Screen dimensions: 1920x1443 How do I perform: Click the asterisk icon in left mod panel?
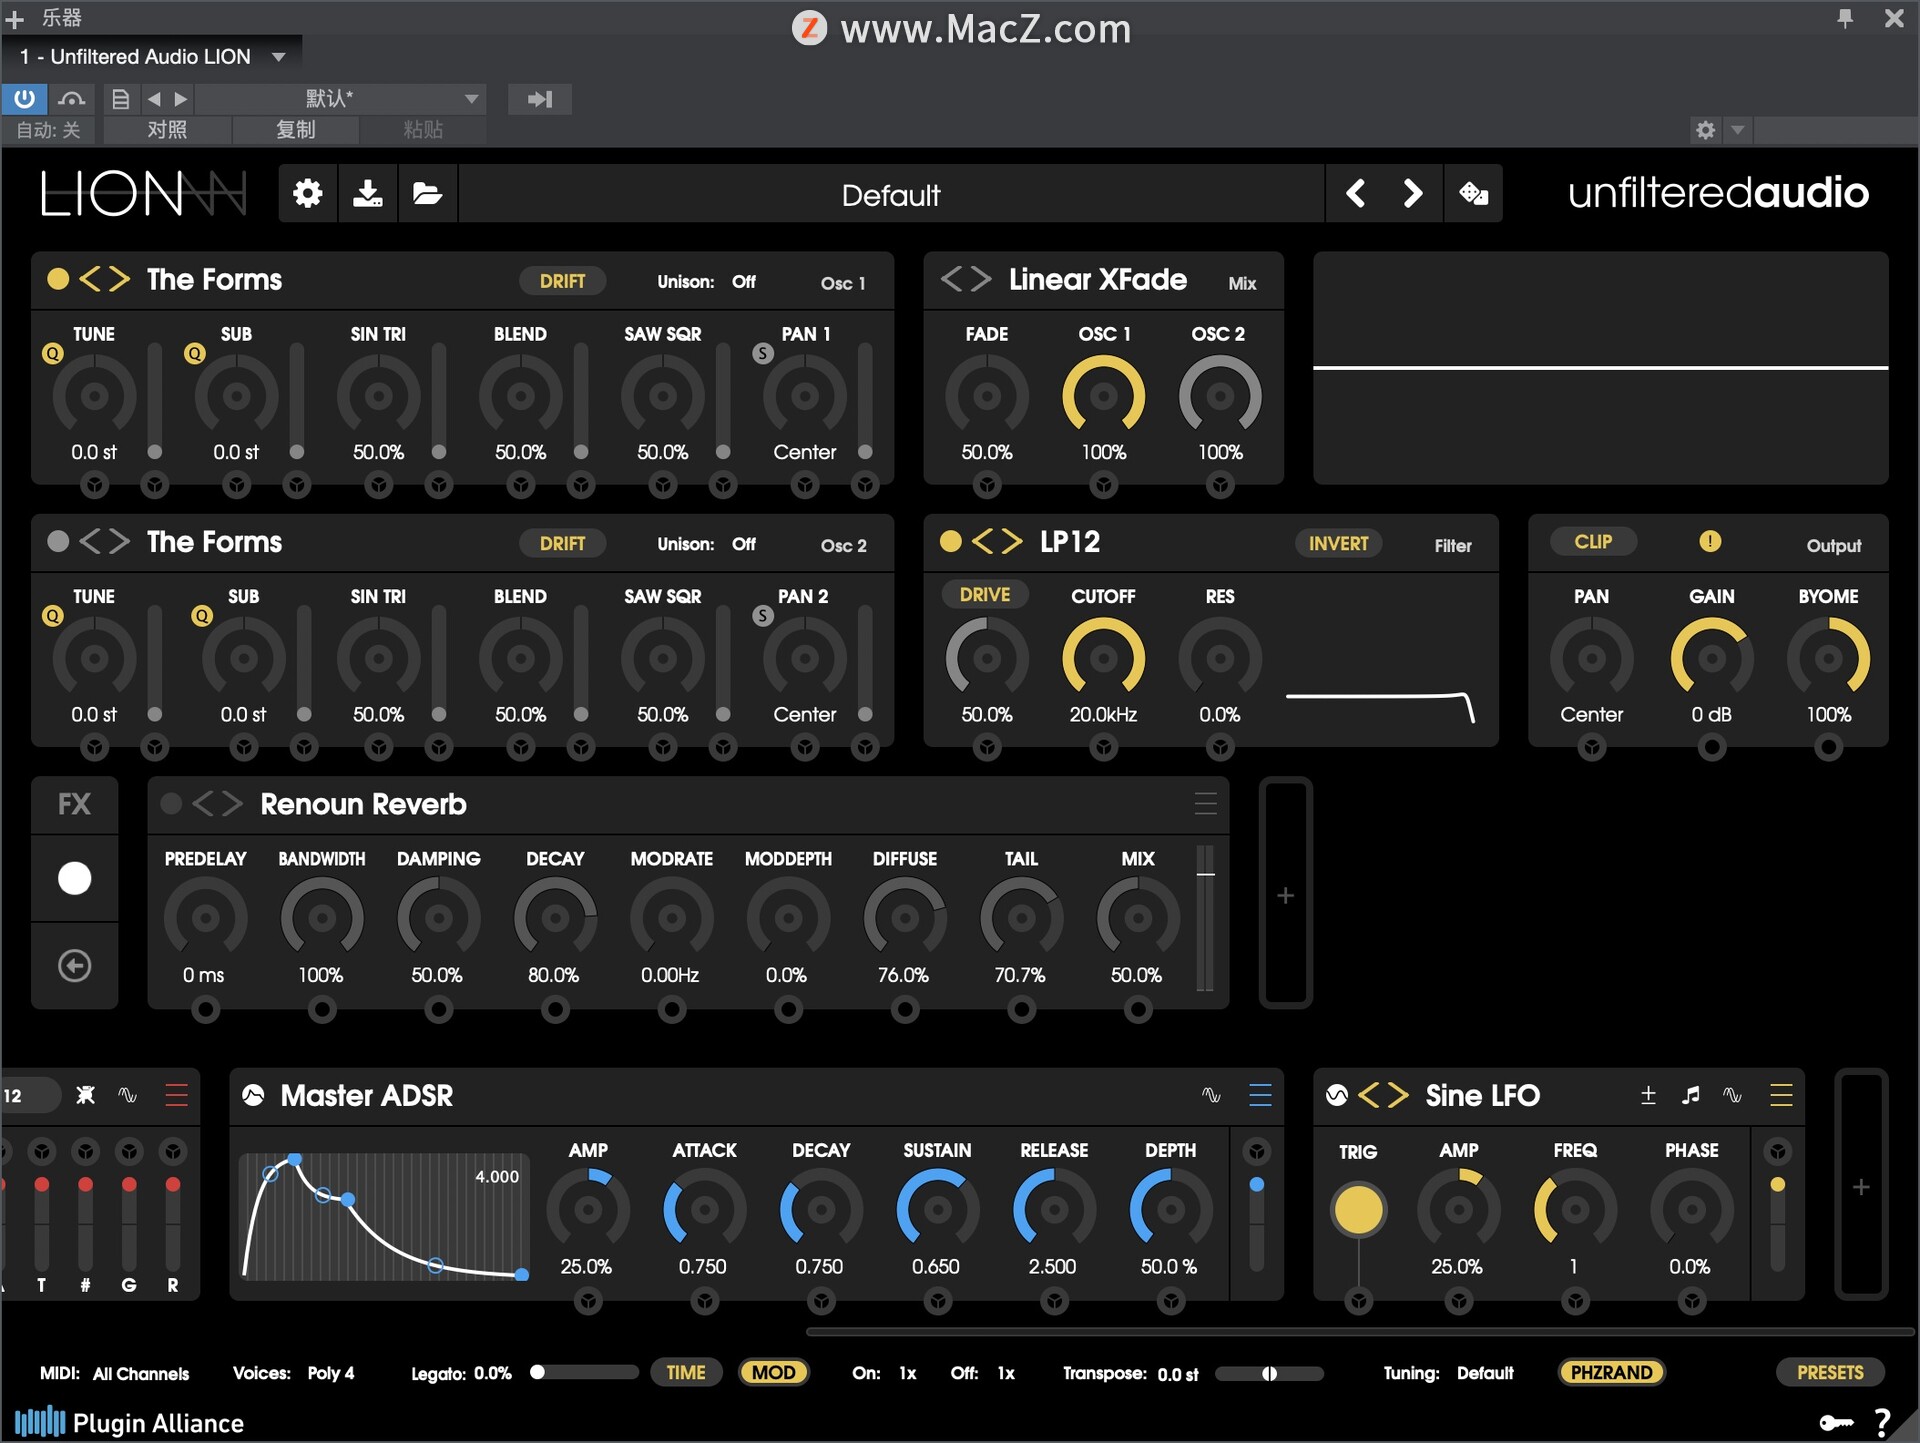pyautogui.click(x=86, y=1095)
